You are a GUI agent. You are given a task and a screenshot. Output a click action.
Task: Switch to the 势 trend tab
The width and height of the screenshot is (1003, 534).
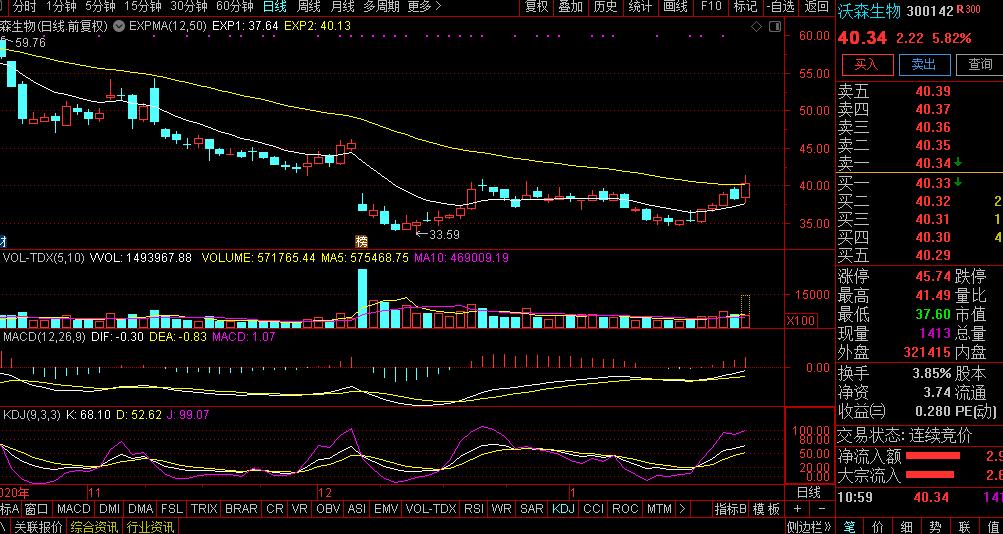point(936,527)
